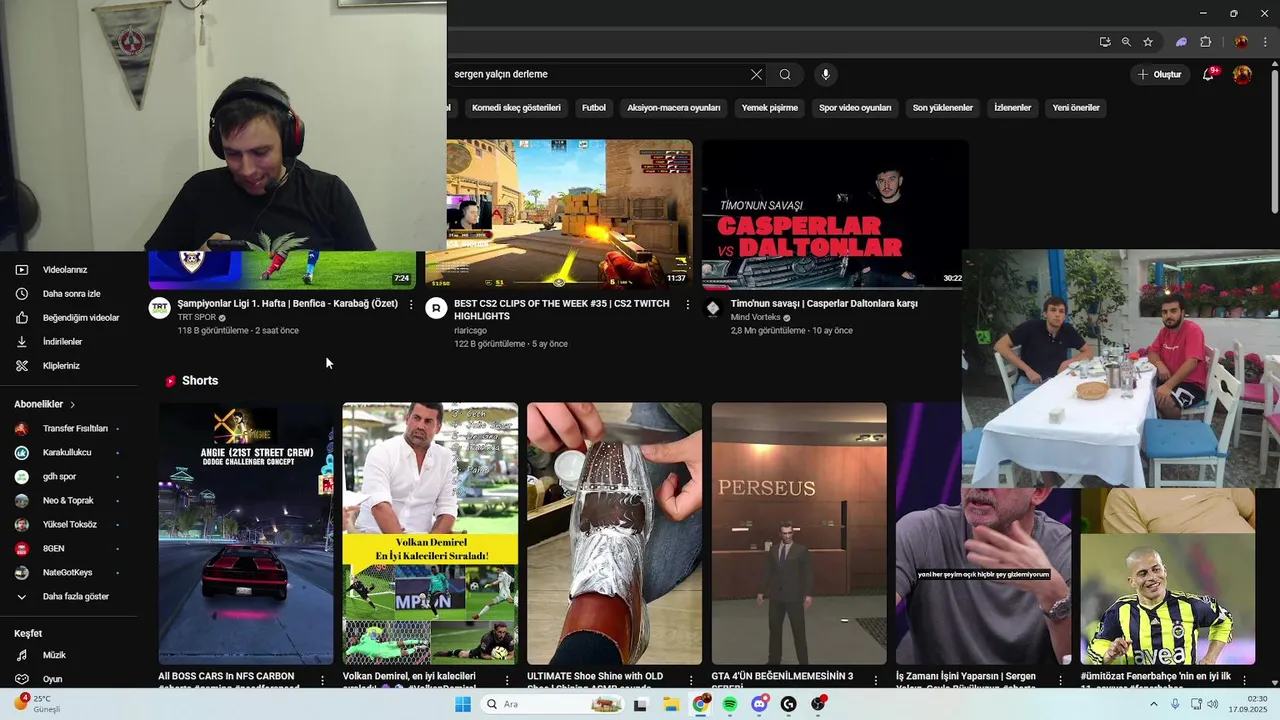1280x720 pixels.
Task: Play the BEST CS2 CLIPS thumbnail
Action: coord(559,214)
